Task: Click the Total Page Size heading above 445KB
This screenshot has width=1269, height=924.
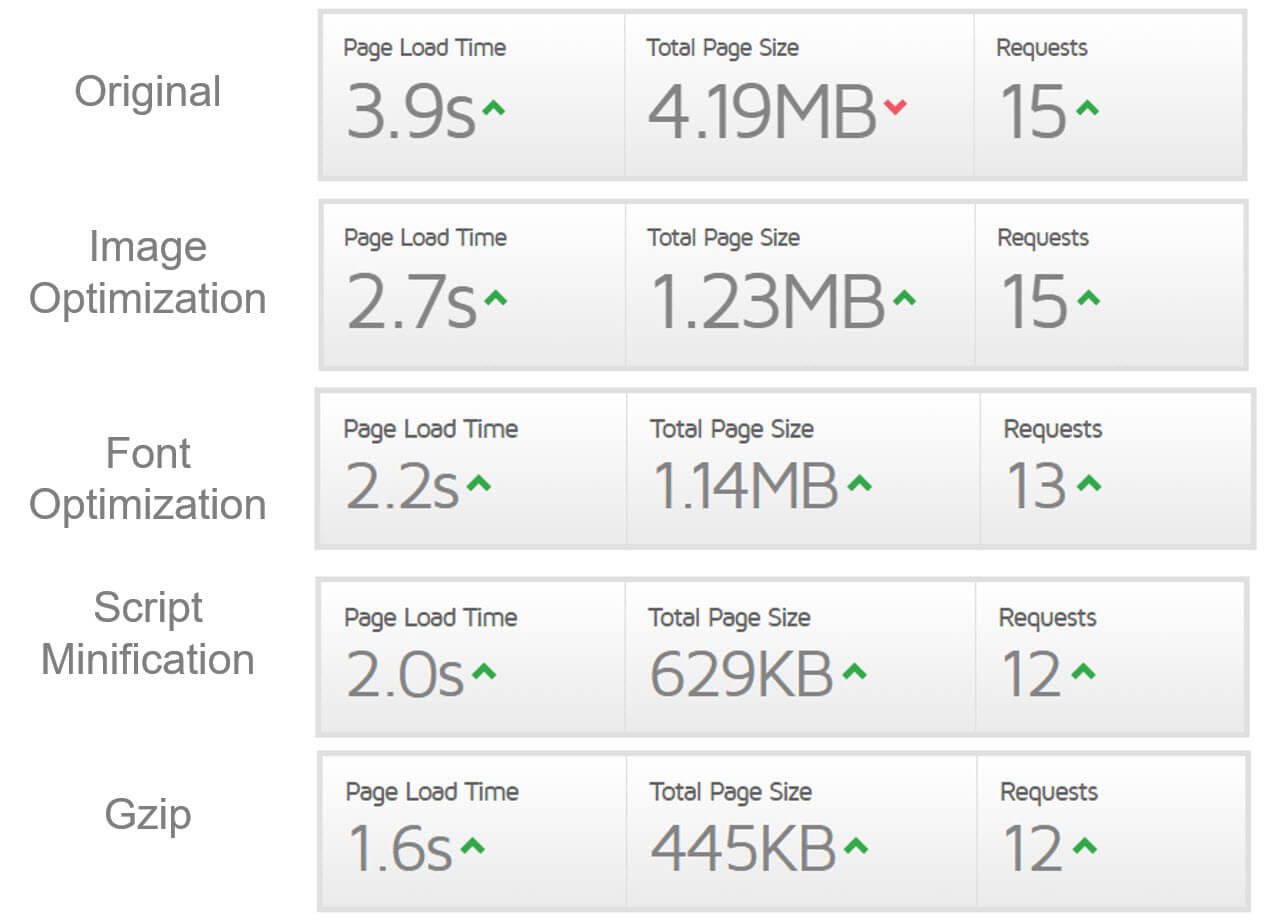Action: click(x=730, y=792)
